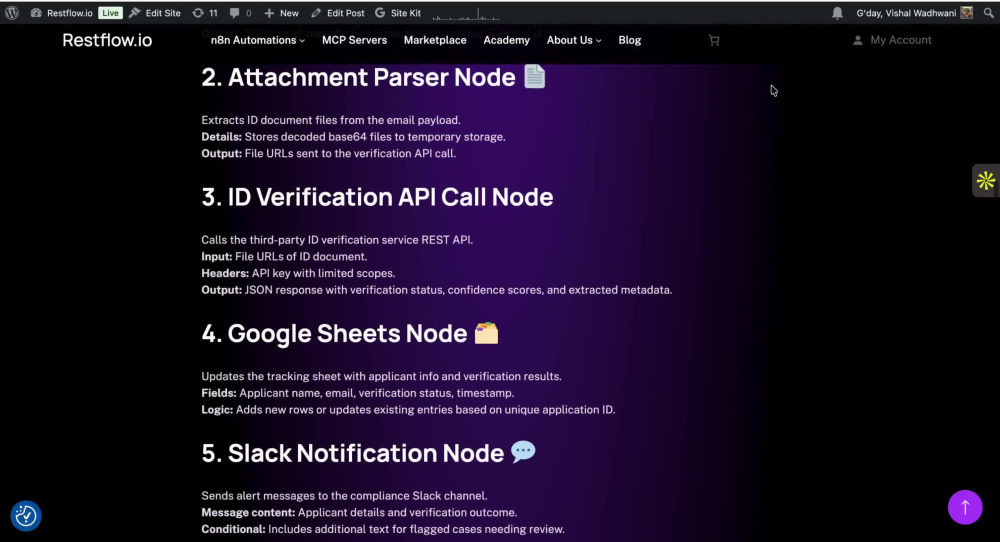
Task: Click the document emoji beside Attachment Parser Node
Action: (x=534, y=77)
